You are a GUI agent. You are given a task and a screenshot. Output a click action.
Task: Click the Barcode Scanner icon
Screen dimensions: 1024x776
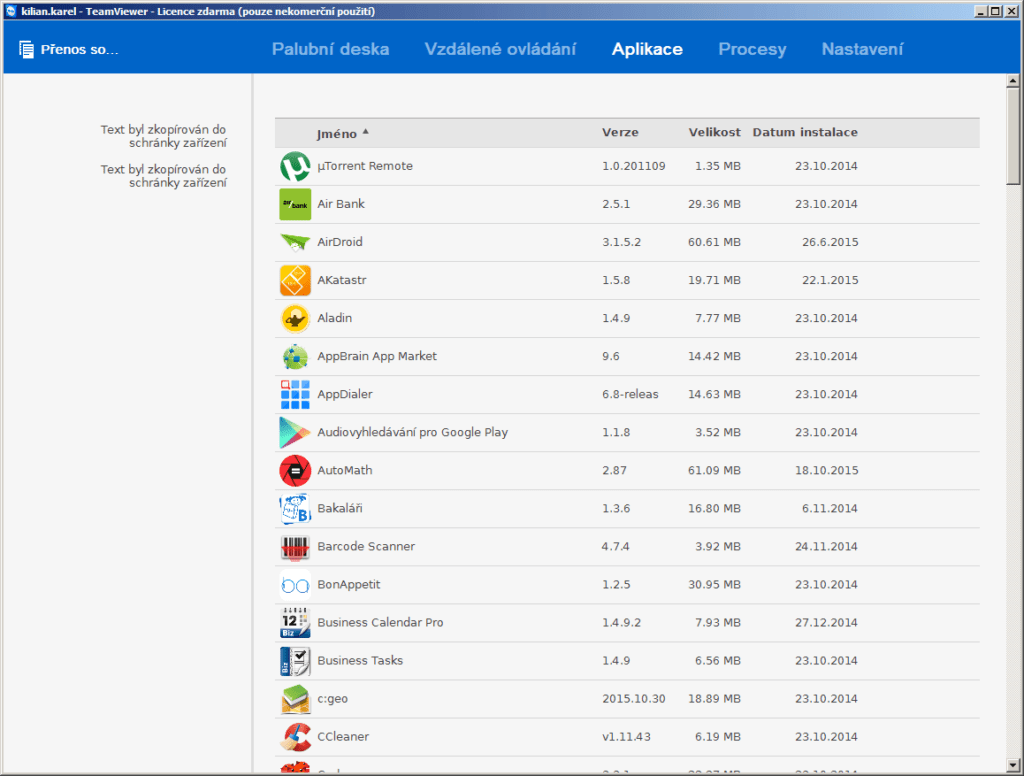click(x=295, y=547)
